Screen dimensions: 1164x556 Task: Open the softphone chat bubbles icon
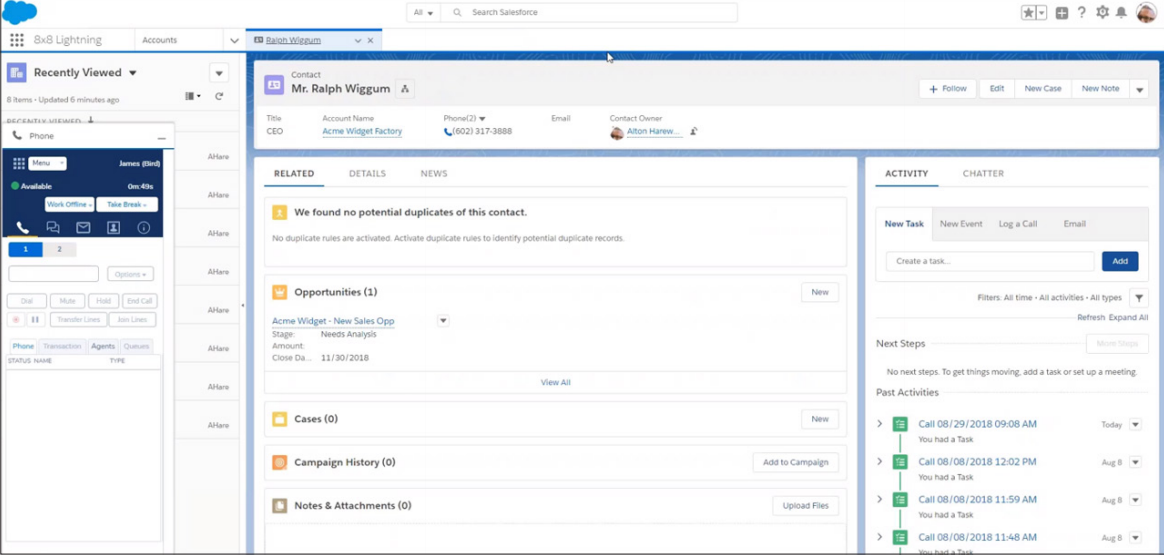[53, 228]
